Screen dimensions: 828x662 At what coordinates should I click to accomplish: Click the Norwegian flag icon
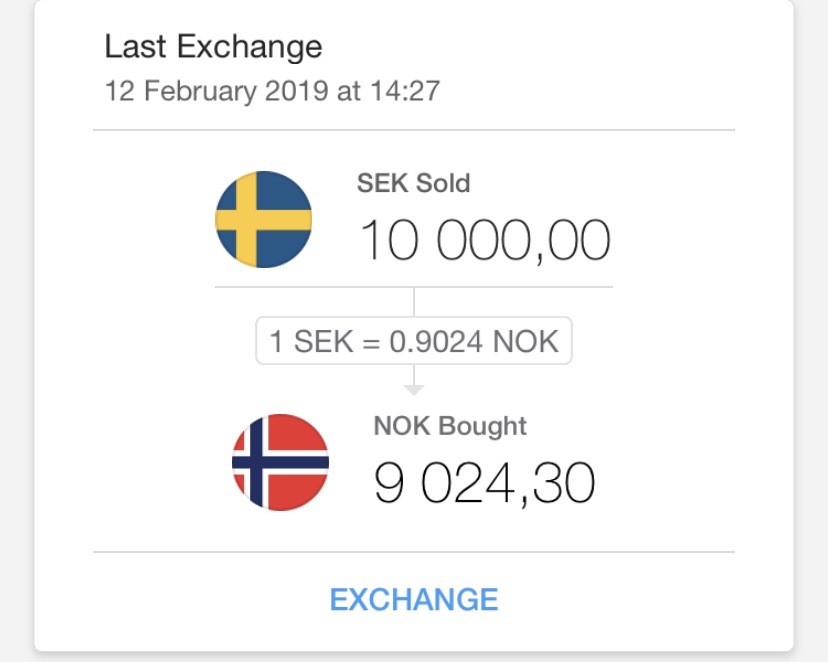(280, 462)
